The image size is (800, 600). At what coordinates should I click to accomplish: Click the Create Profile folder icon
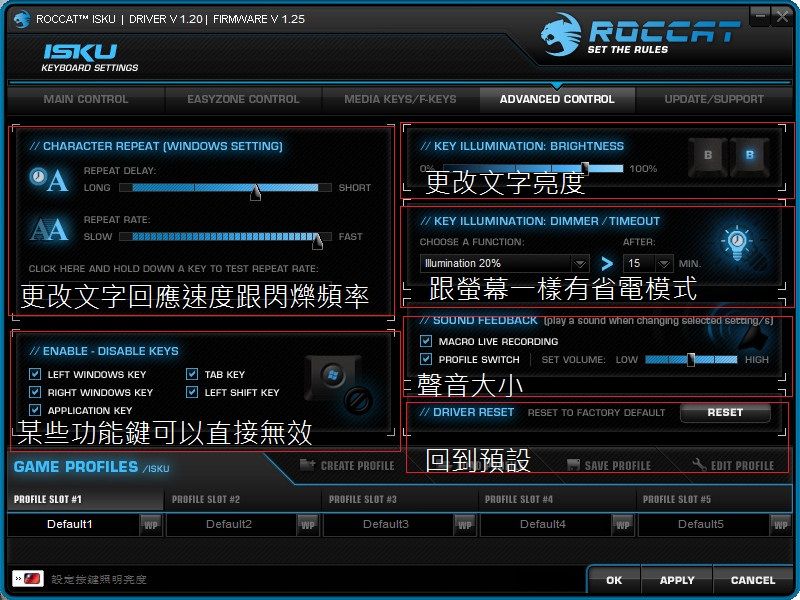[x=307, y=465]
